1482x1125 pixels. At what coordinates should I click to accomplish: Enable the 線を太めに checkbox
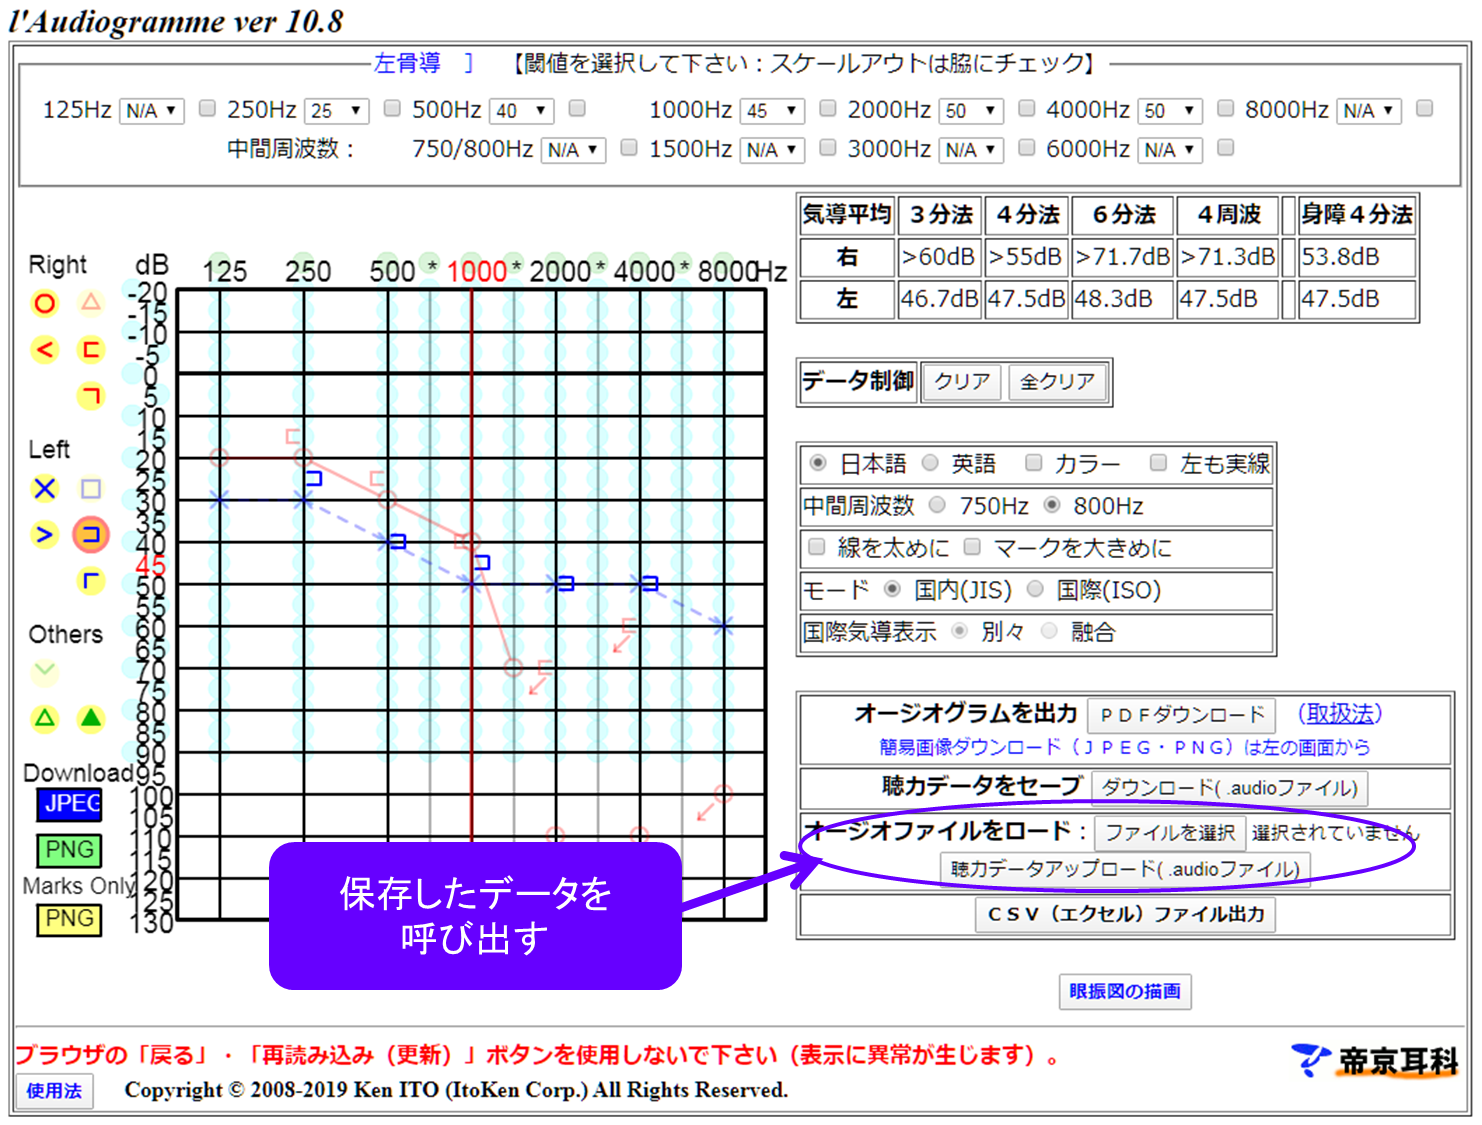tap(816, 546)
